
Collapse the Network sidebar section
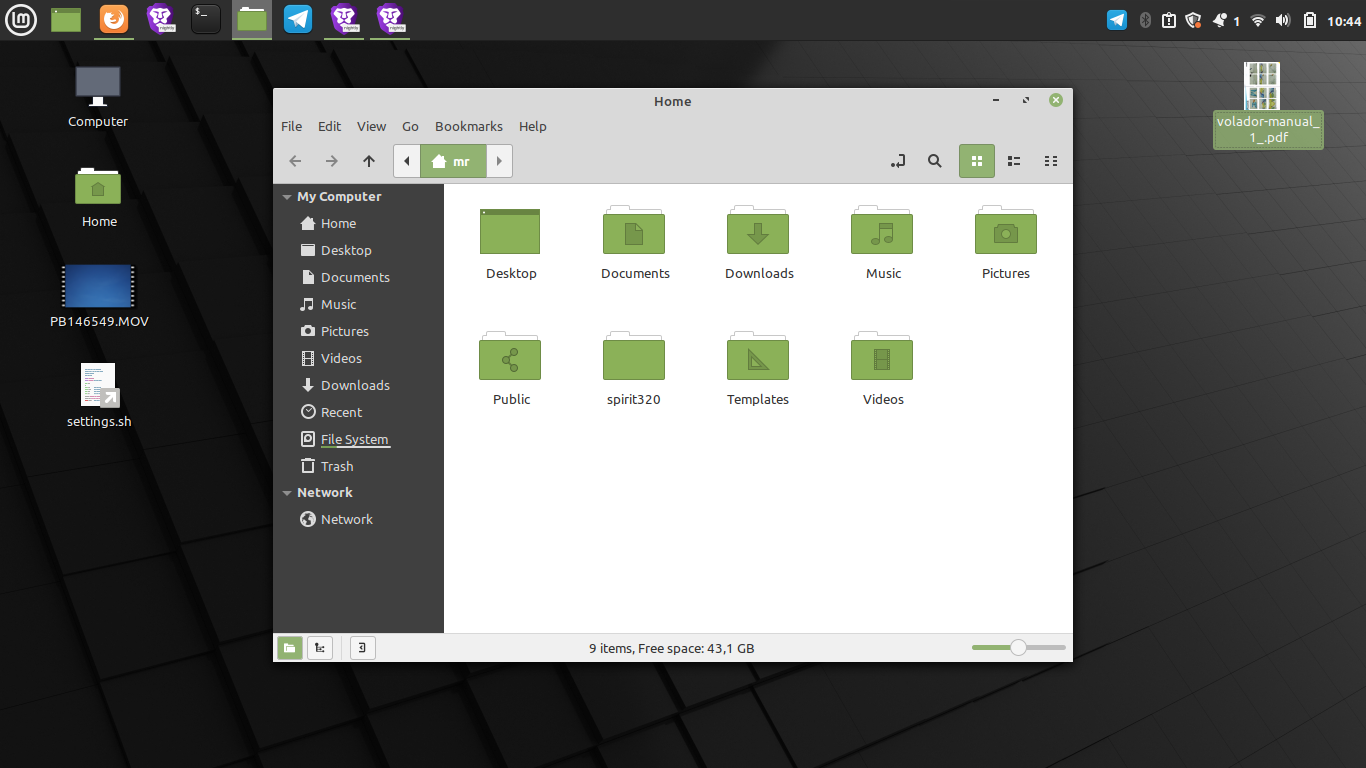(287, 493)
